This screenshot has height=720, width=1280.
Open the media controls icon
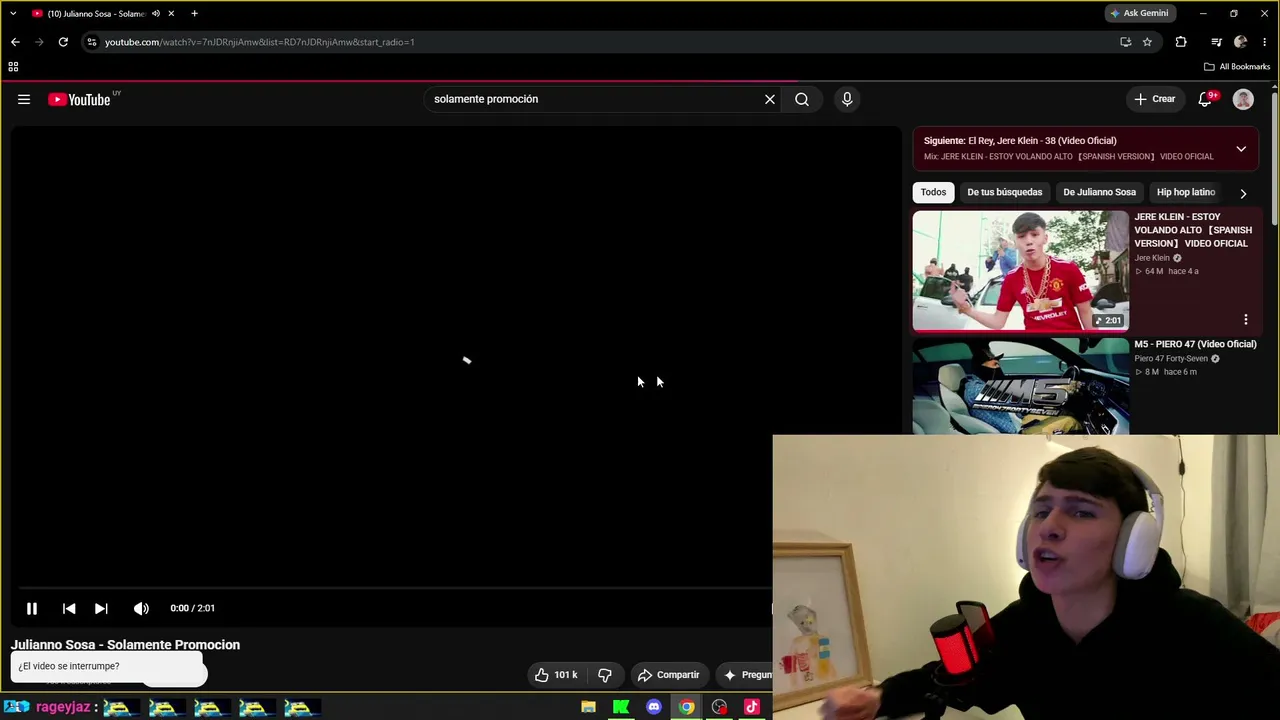coord(1216,42)
